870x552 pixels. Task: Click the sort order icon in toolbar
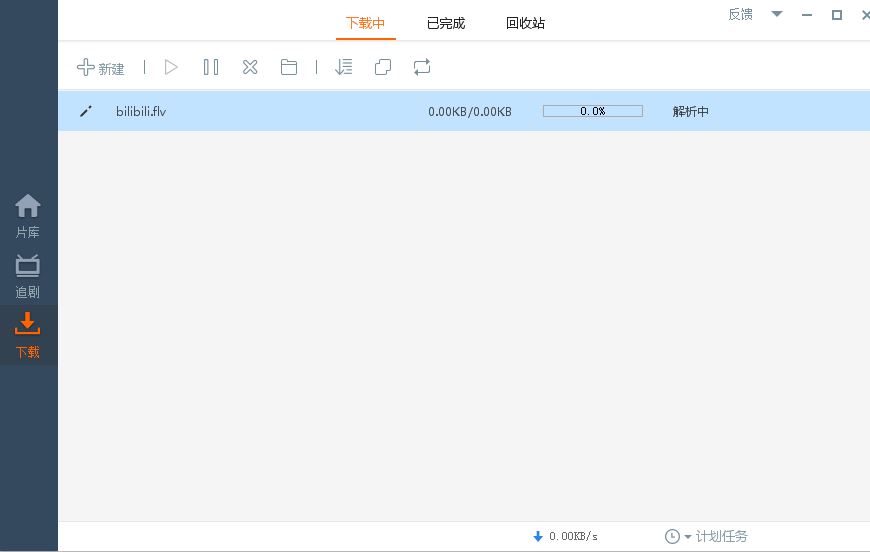343,67
